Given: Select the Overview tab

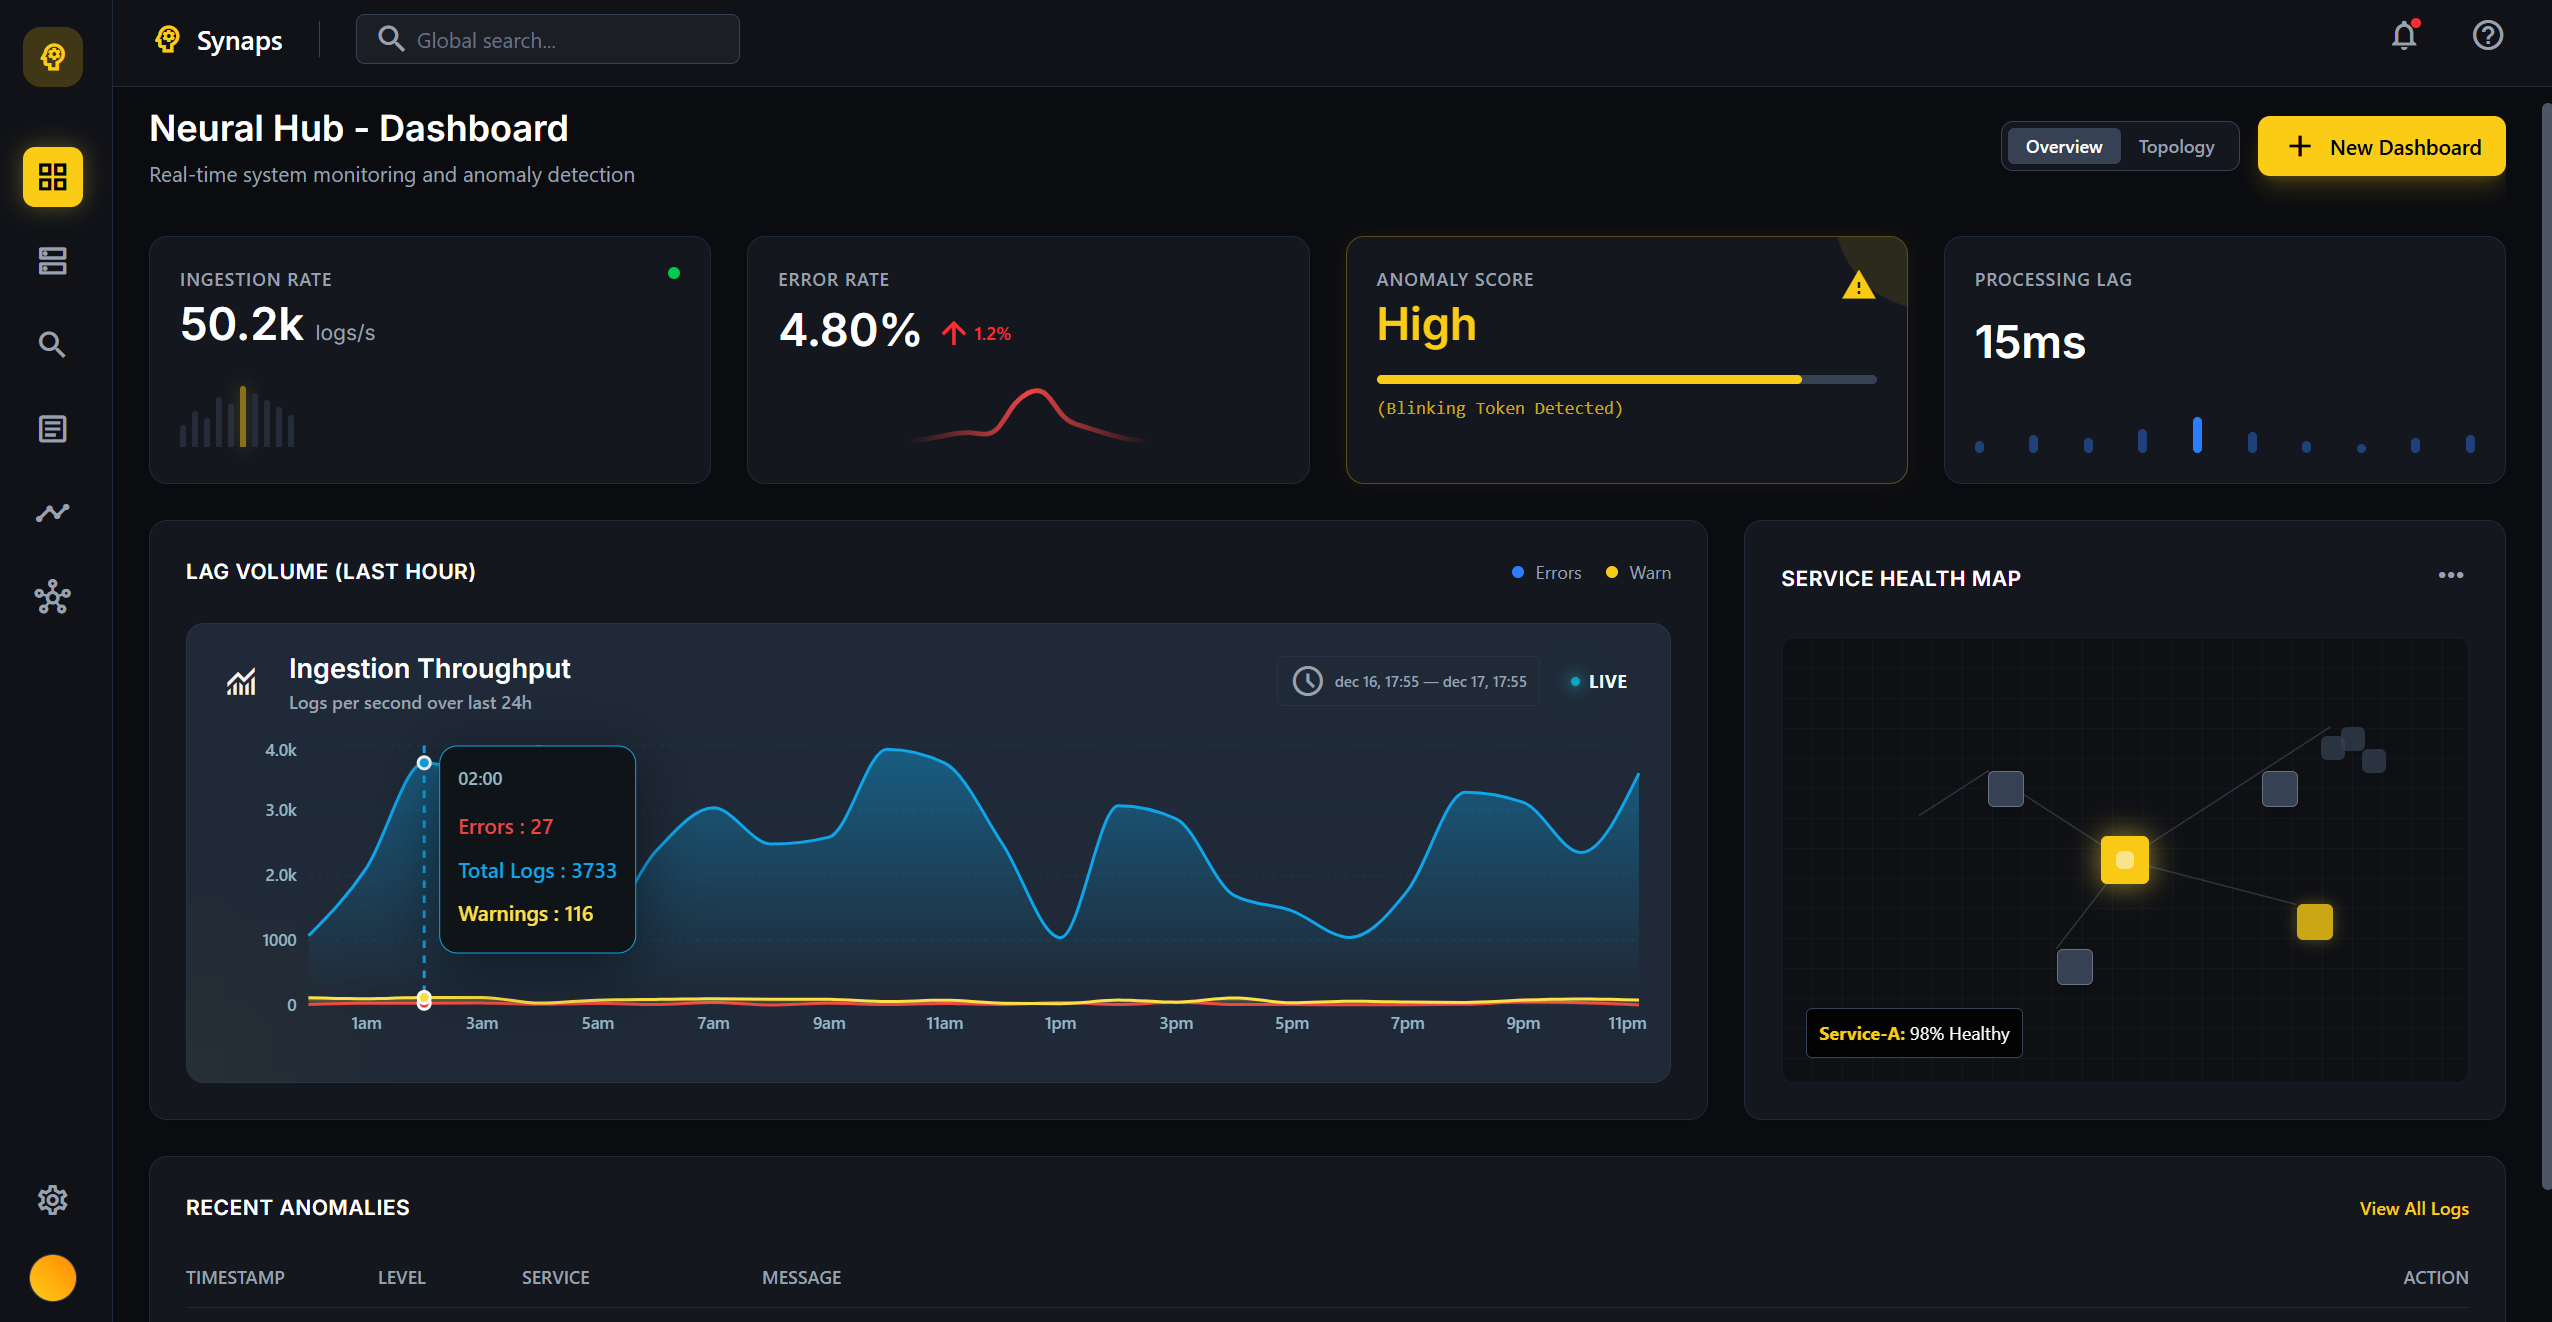Looking at the screenshot, I should (2063, 147).
